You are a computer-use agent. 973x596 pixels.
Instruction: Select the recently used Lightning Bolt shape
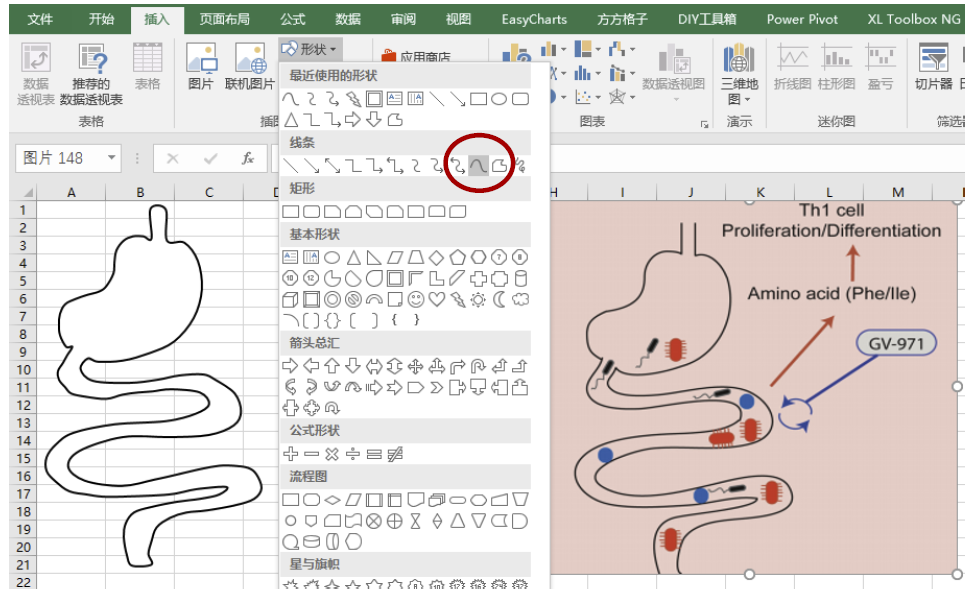(x=353, y=99)
